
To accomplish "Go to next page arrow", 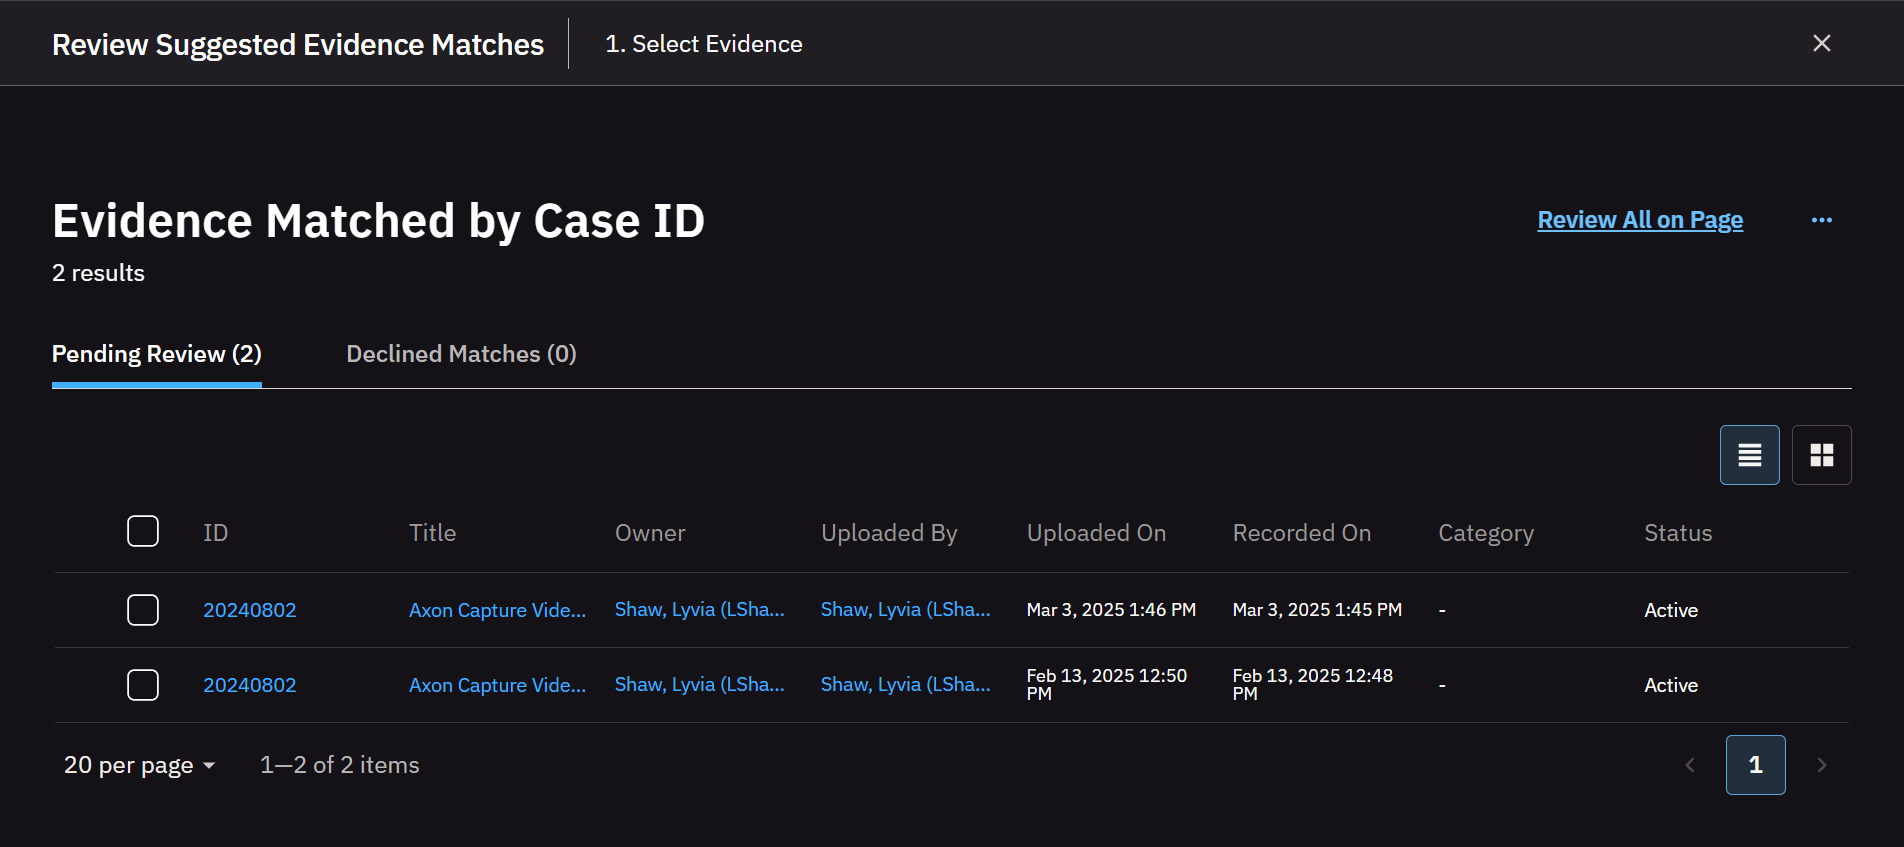I will pyautogui.click(x=1821, y=765).
